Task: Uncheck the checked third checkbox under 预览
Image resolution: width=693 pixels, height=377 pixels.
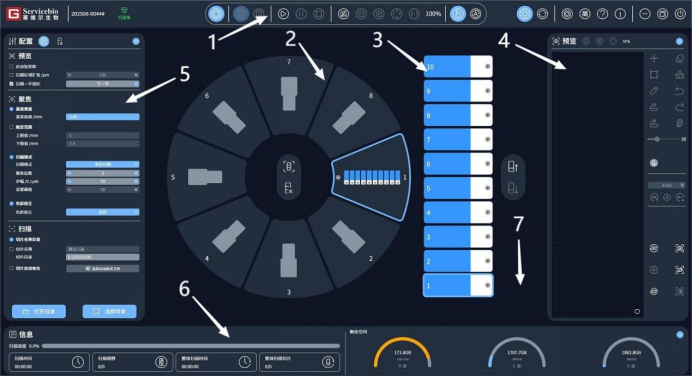Action: click(x=11, y=84)
